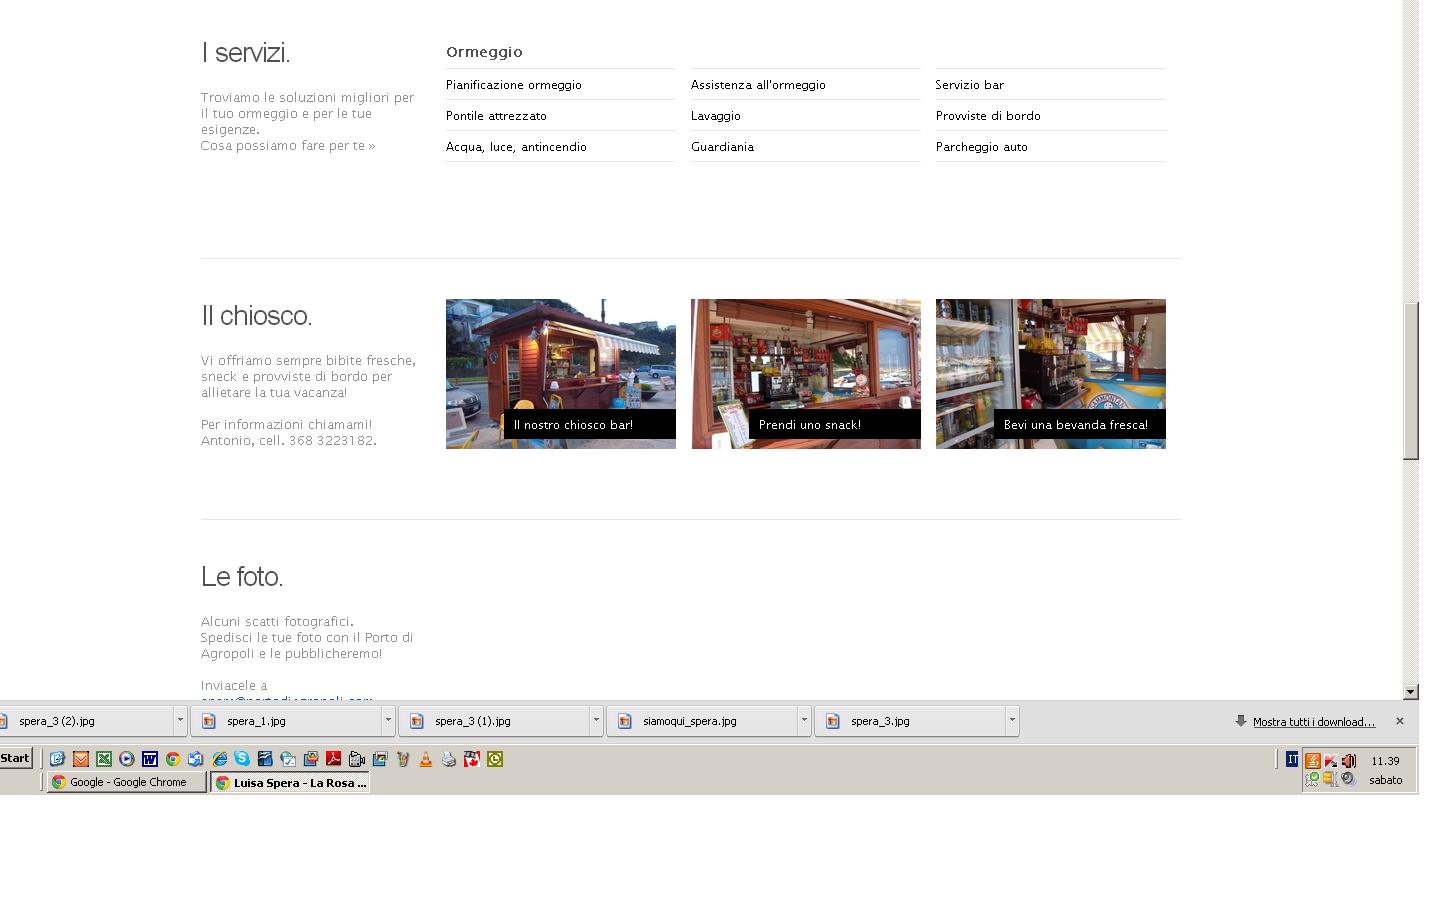The width and height of the screenshot is (1440, 900).
Task: Click the 'Le foto.' heading
Action: (x=242, y=577)
